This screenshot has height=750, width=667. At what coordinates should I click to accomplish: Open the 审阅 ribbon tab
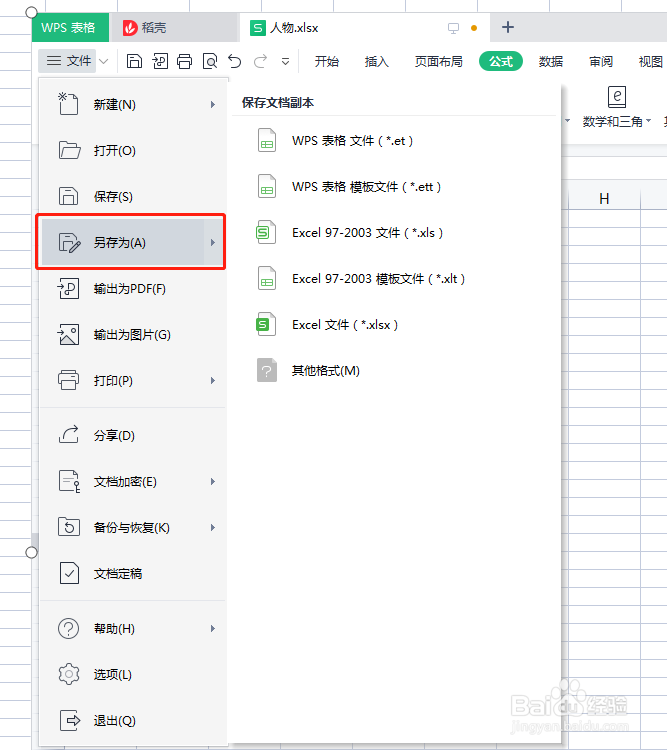click(601, 61)
